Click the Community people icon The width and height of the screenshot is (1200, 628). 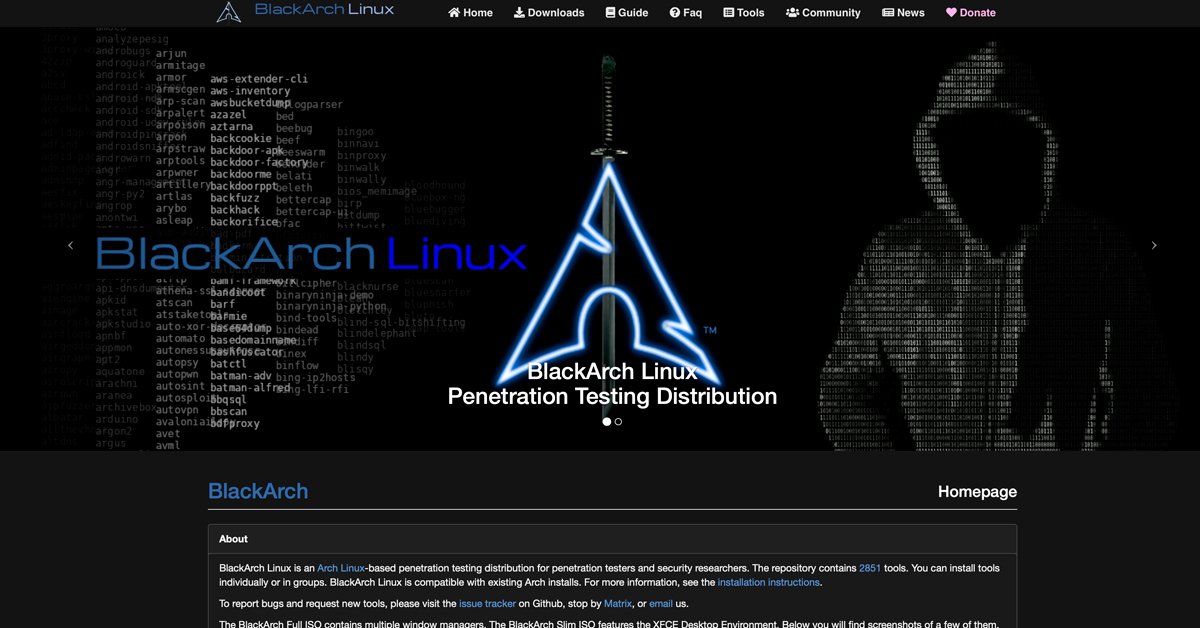(792, 13)
